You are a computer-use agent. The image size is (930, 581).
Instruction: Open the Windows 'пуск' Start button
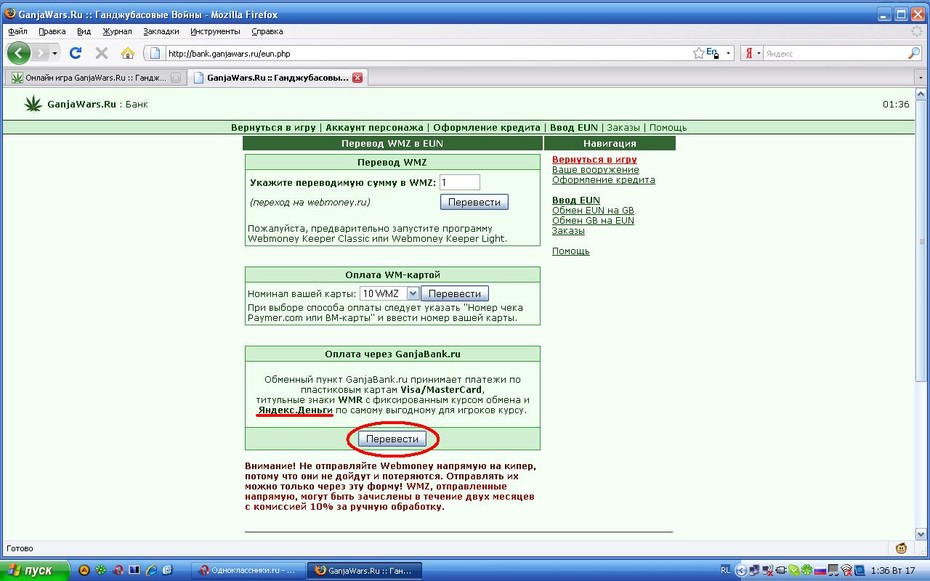tap(34, 570)
